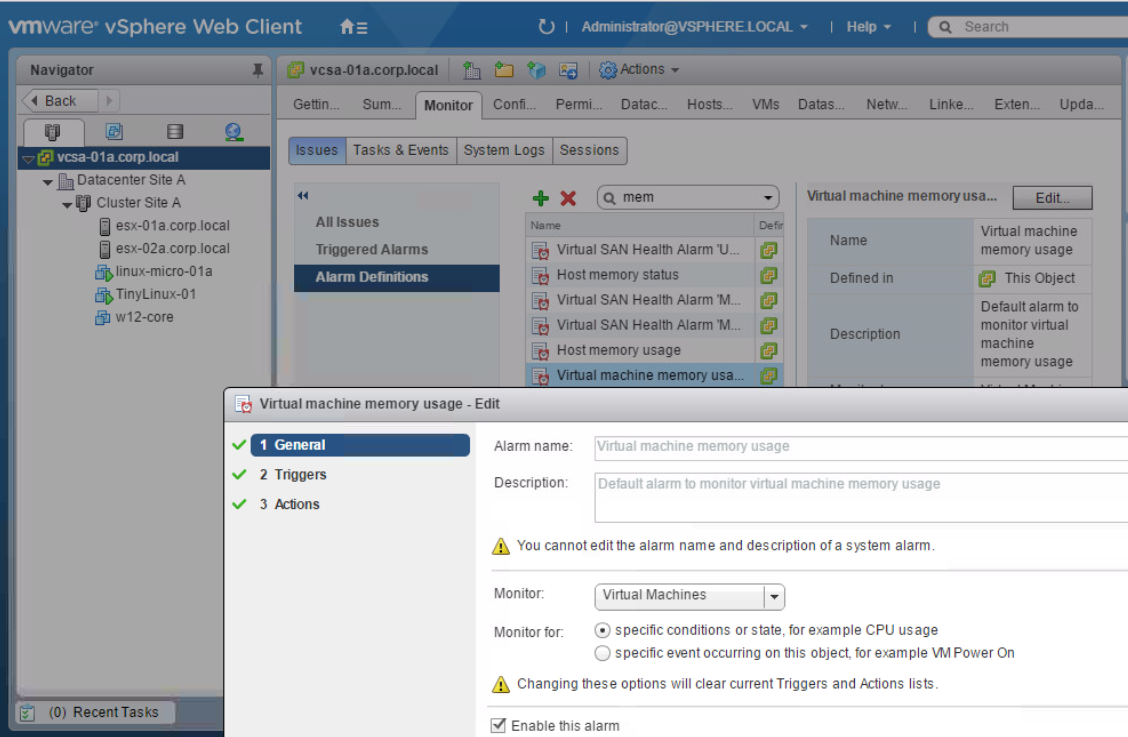Pin the Navigator panel
This screenshot has width=1128, height=737.
258,70
